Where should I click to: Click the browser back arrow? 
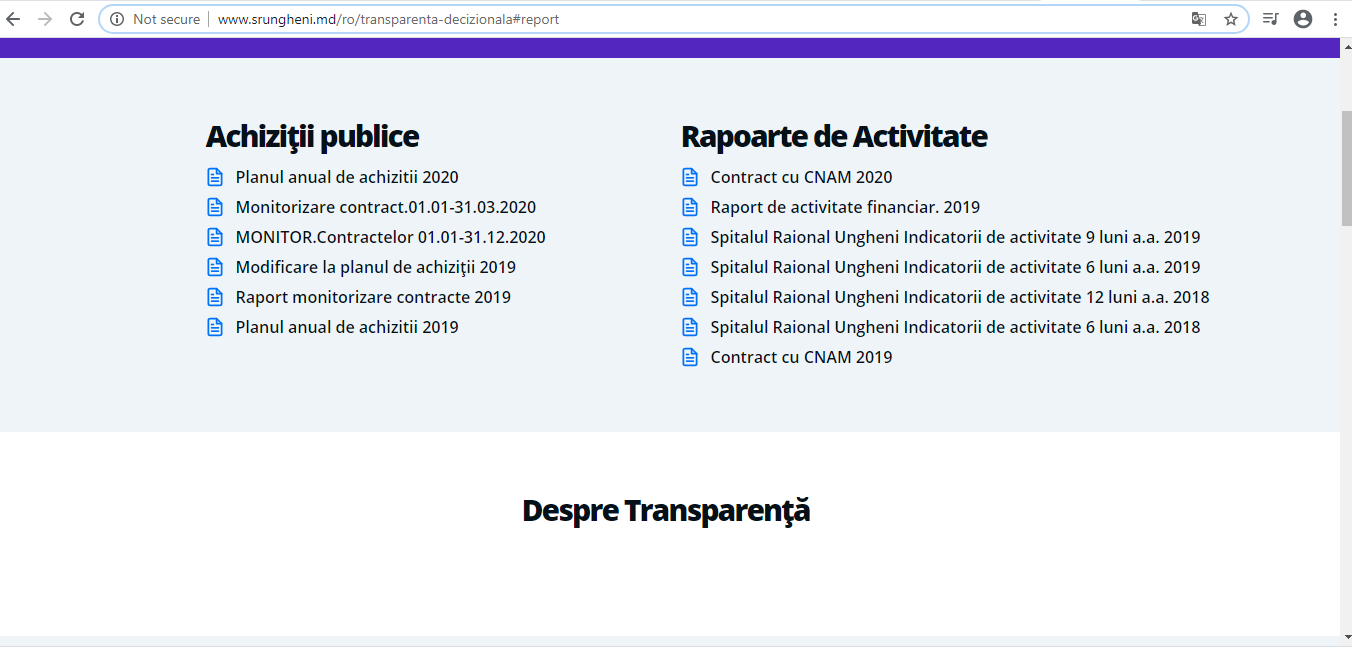click(x=13, y=19)
